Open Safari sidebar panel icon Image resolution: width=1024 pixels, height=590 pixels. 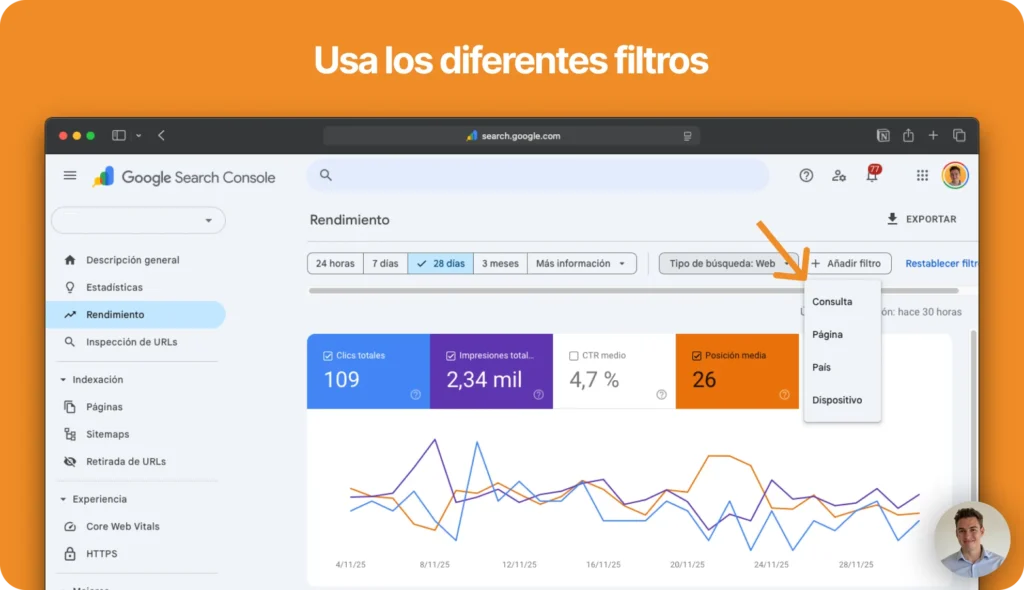tap(119, 135)
